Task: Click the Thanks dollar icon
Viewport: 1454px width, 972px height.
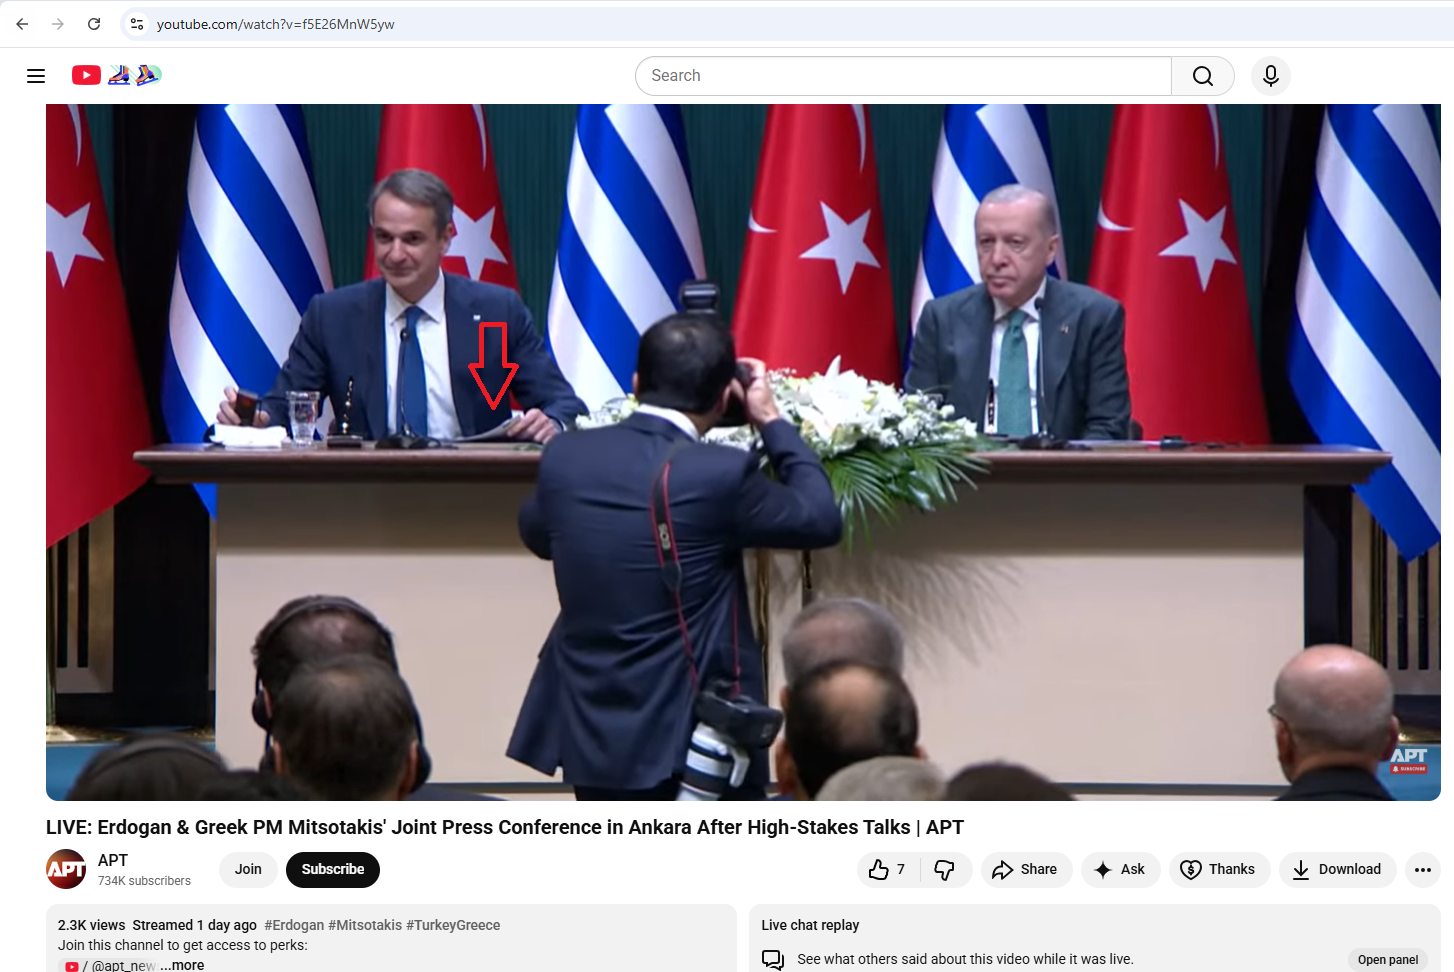Action: (x=1190, y=870)
